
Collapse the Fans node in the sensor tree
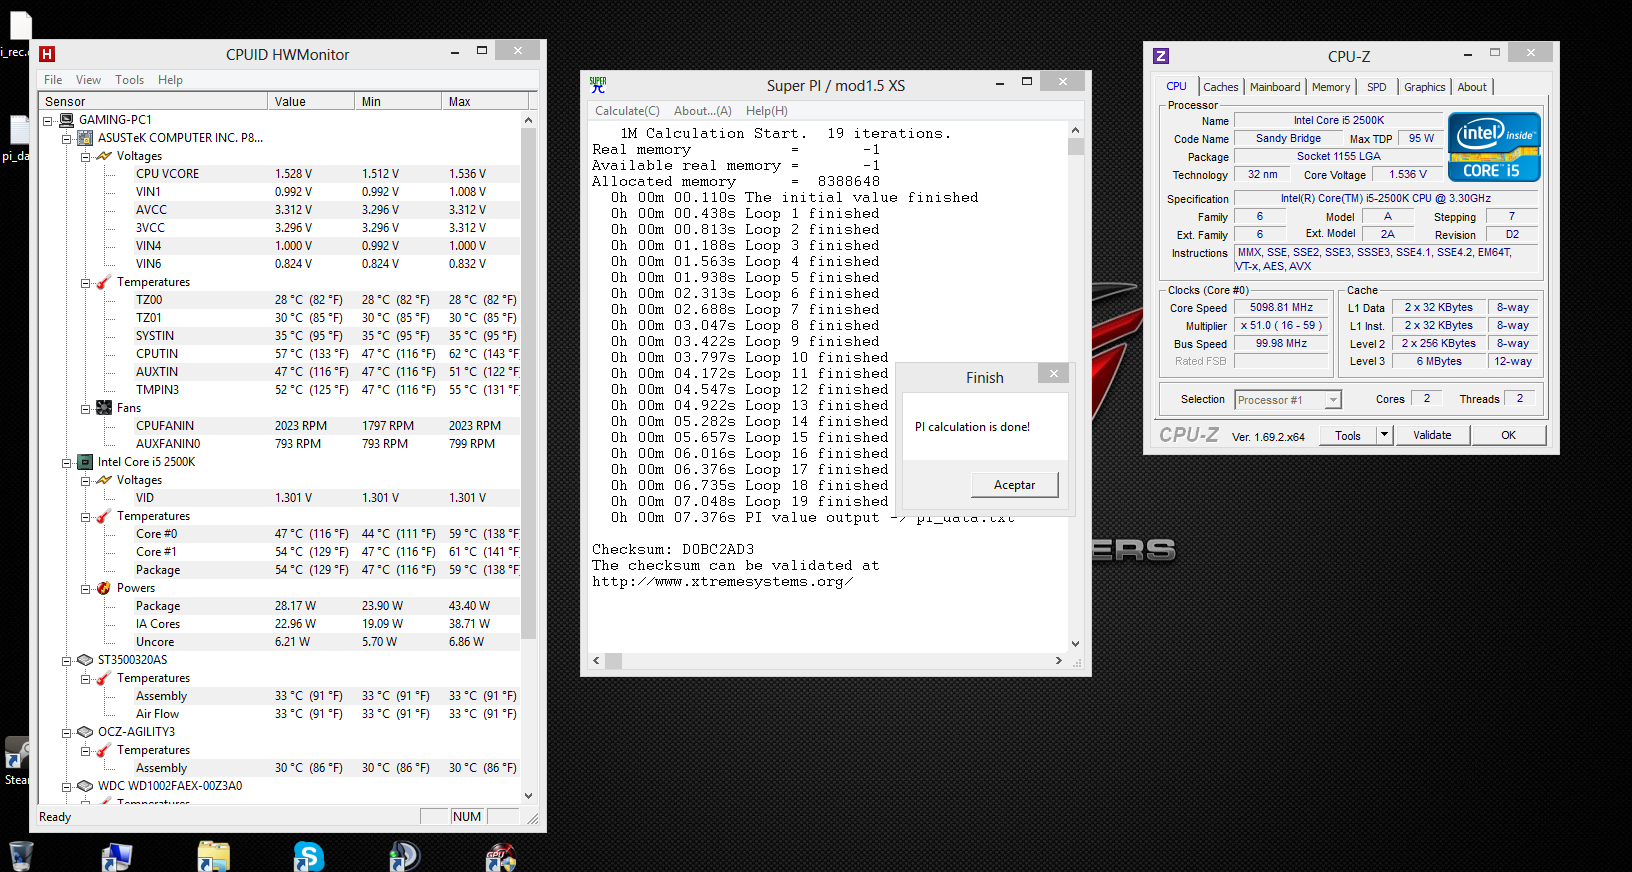(x=86, y=408)
